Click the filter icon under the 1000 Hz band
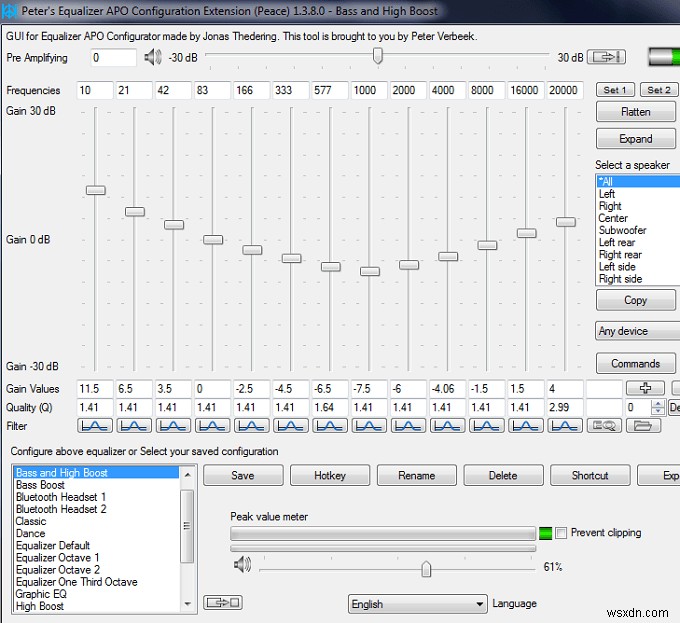The image size is (680, 623). 369,426
